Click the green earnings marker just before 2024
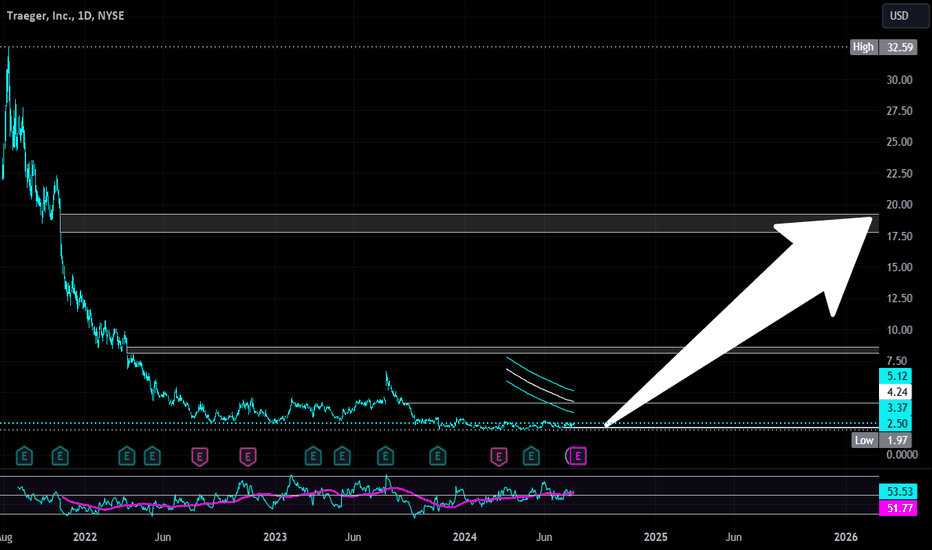Screen dimensions: 932x550 (x=437, y=456)
